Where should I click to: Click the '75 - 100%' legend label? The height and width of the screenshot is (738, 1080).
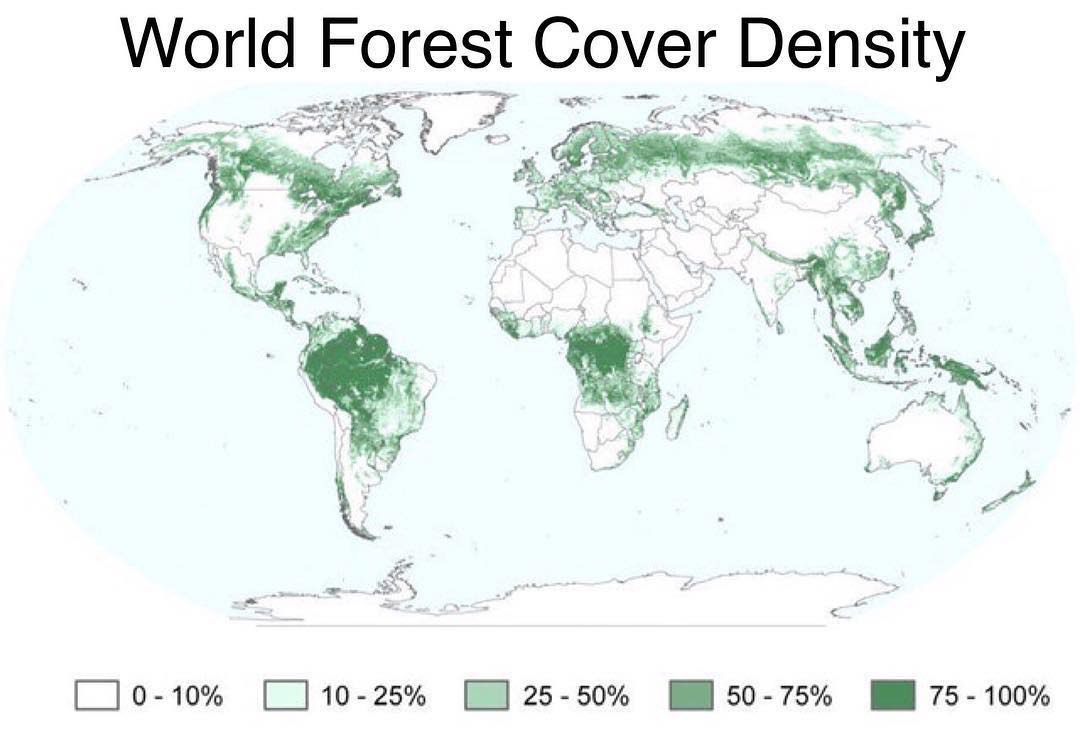pos(990,695)
